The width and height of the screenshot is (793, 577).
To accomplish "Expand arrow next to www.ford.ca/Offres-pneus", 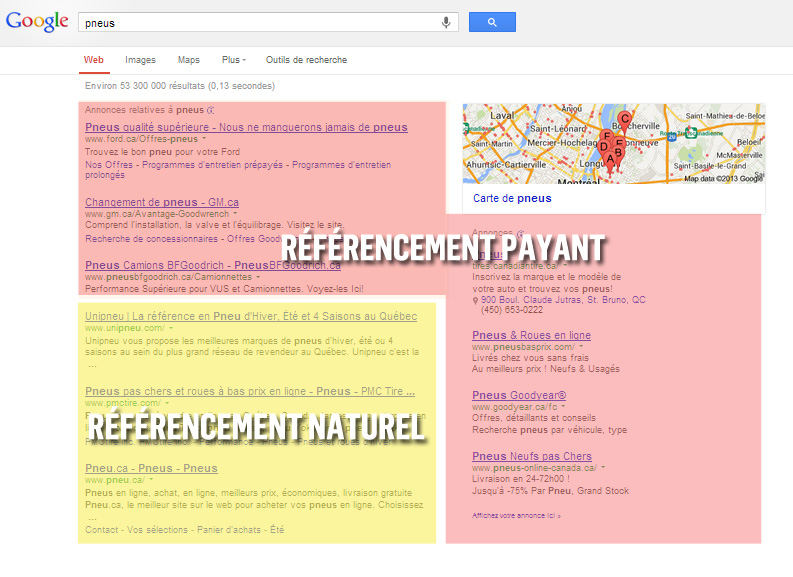I will click(204, 139).
